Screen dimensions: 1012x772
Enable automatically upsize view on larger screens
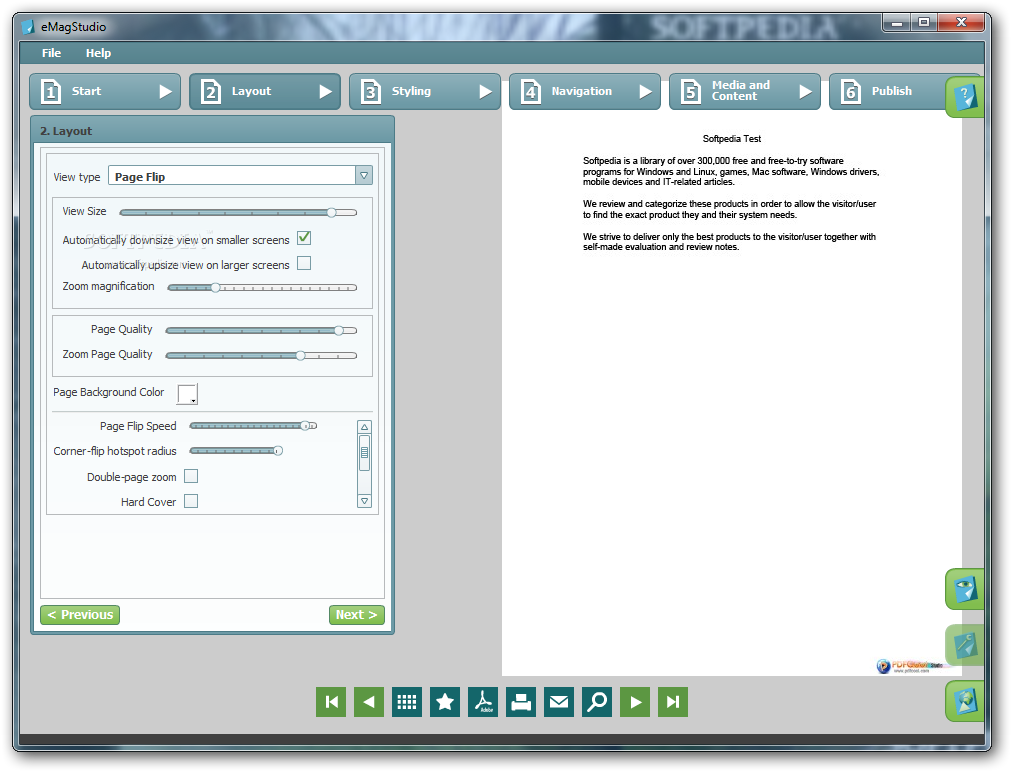pos(304,263)
